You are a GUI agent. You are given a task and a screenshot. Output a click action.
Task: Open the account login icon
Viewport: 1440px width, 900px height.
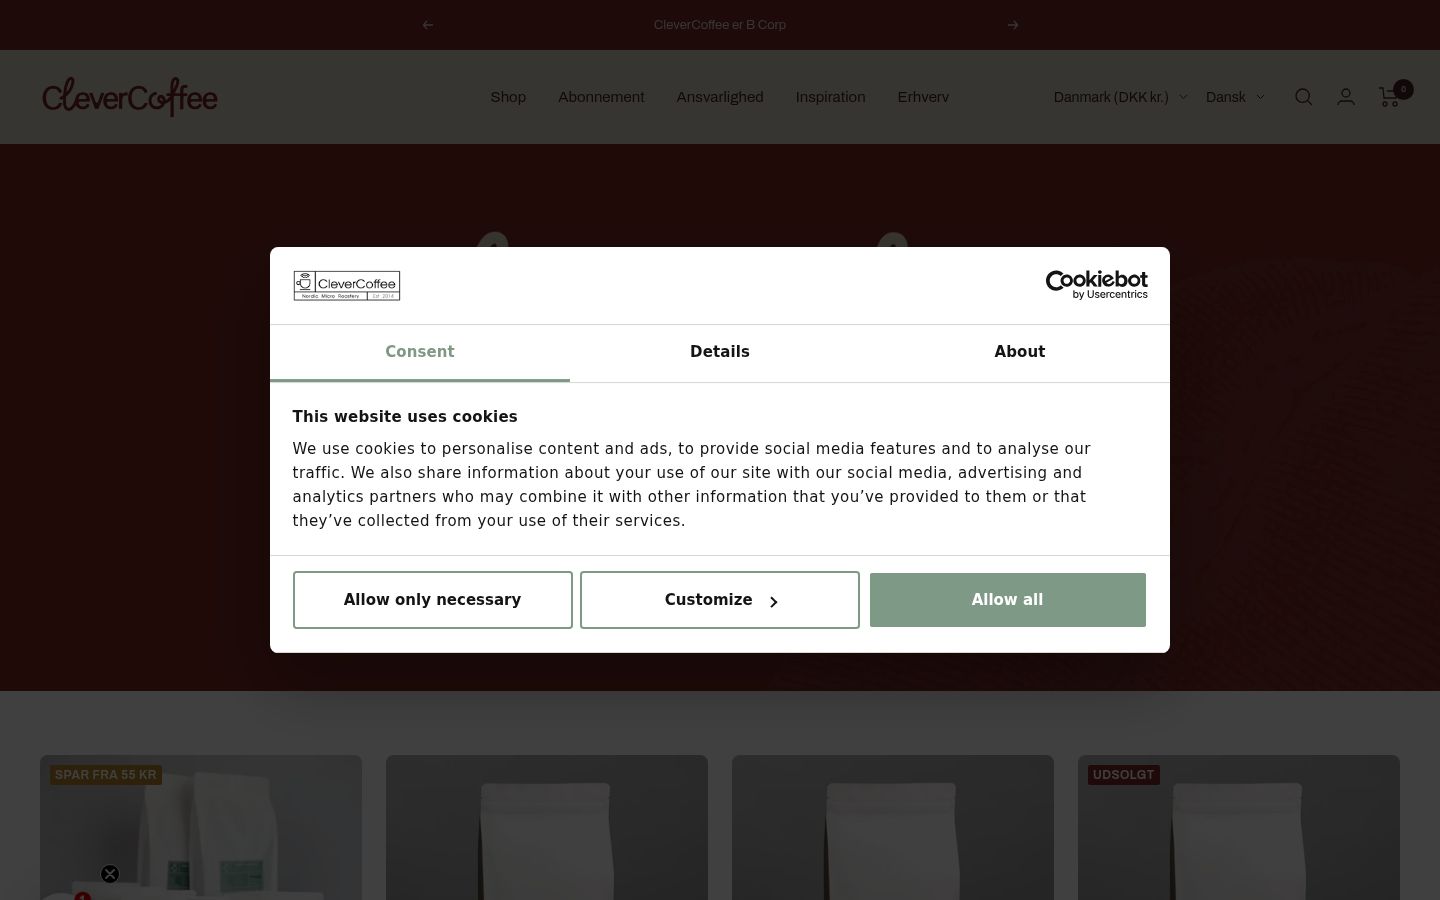pos(1346,97)
